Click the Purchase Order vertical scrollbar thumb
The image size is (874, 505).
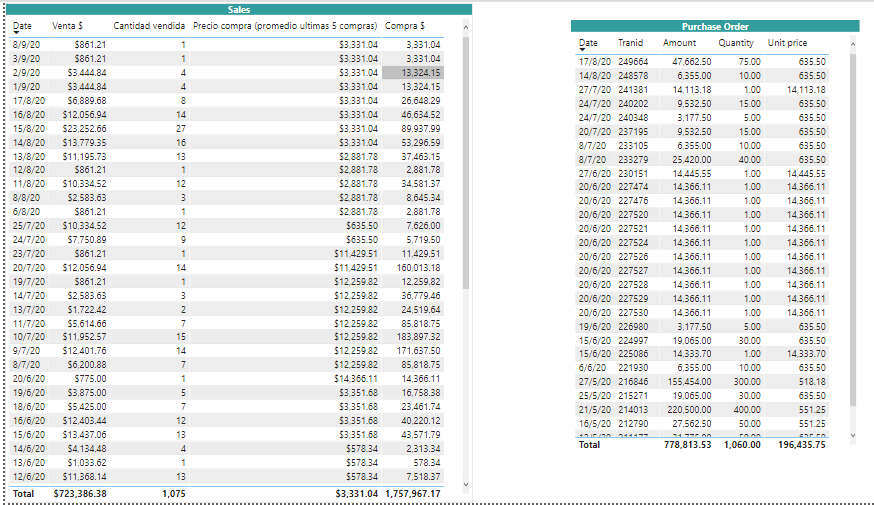coord(852,230)
